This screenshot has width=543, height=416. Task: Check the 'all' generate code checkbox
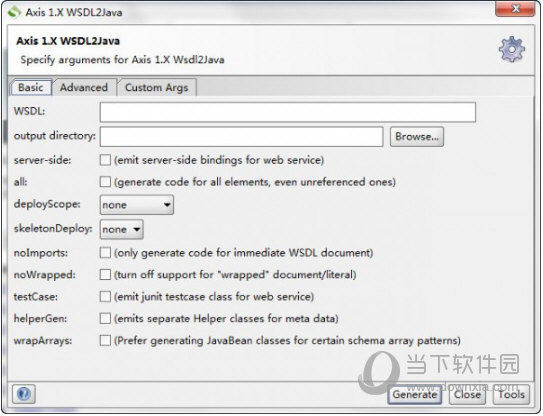[x=105, y=182]
